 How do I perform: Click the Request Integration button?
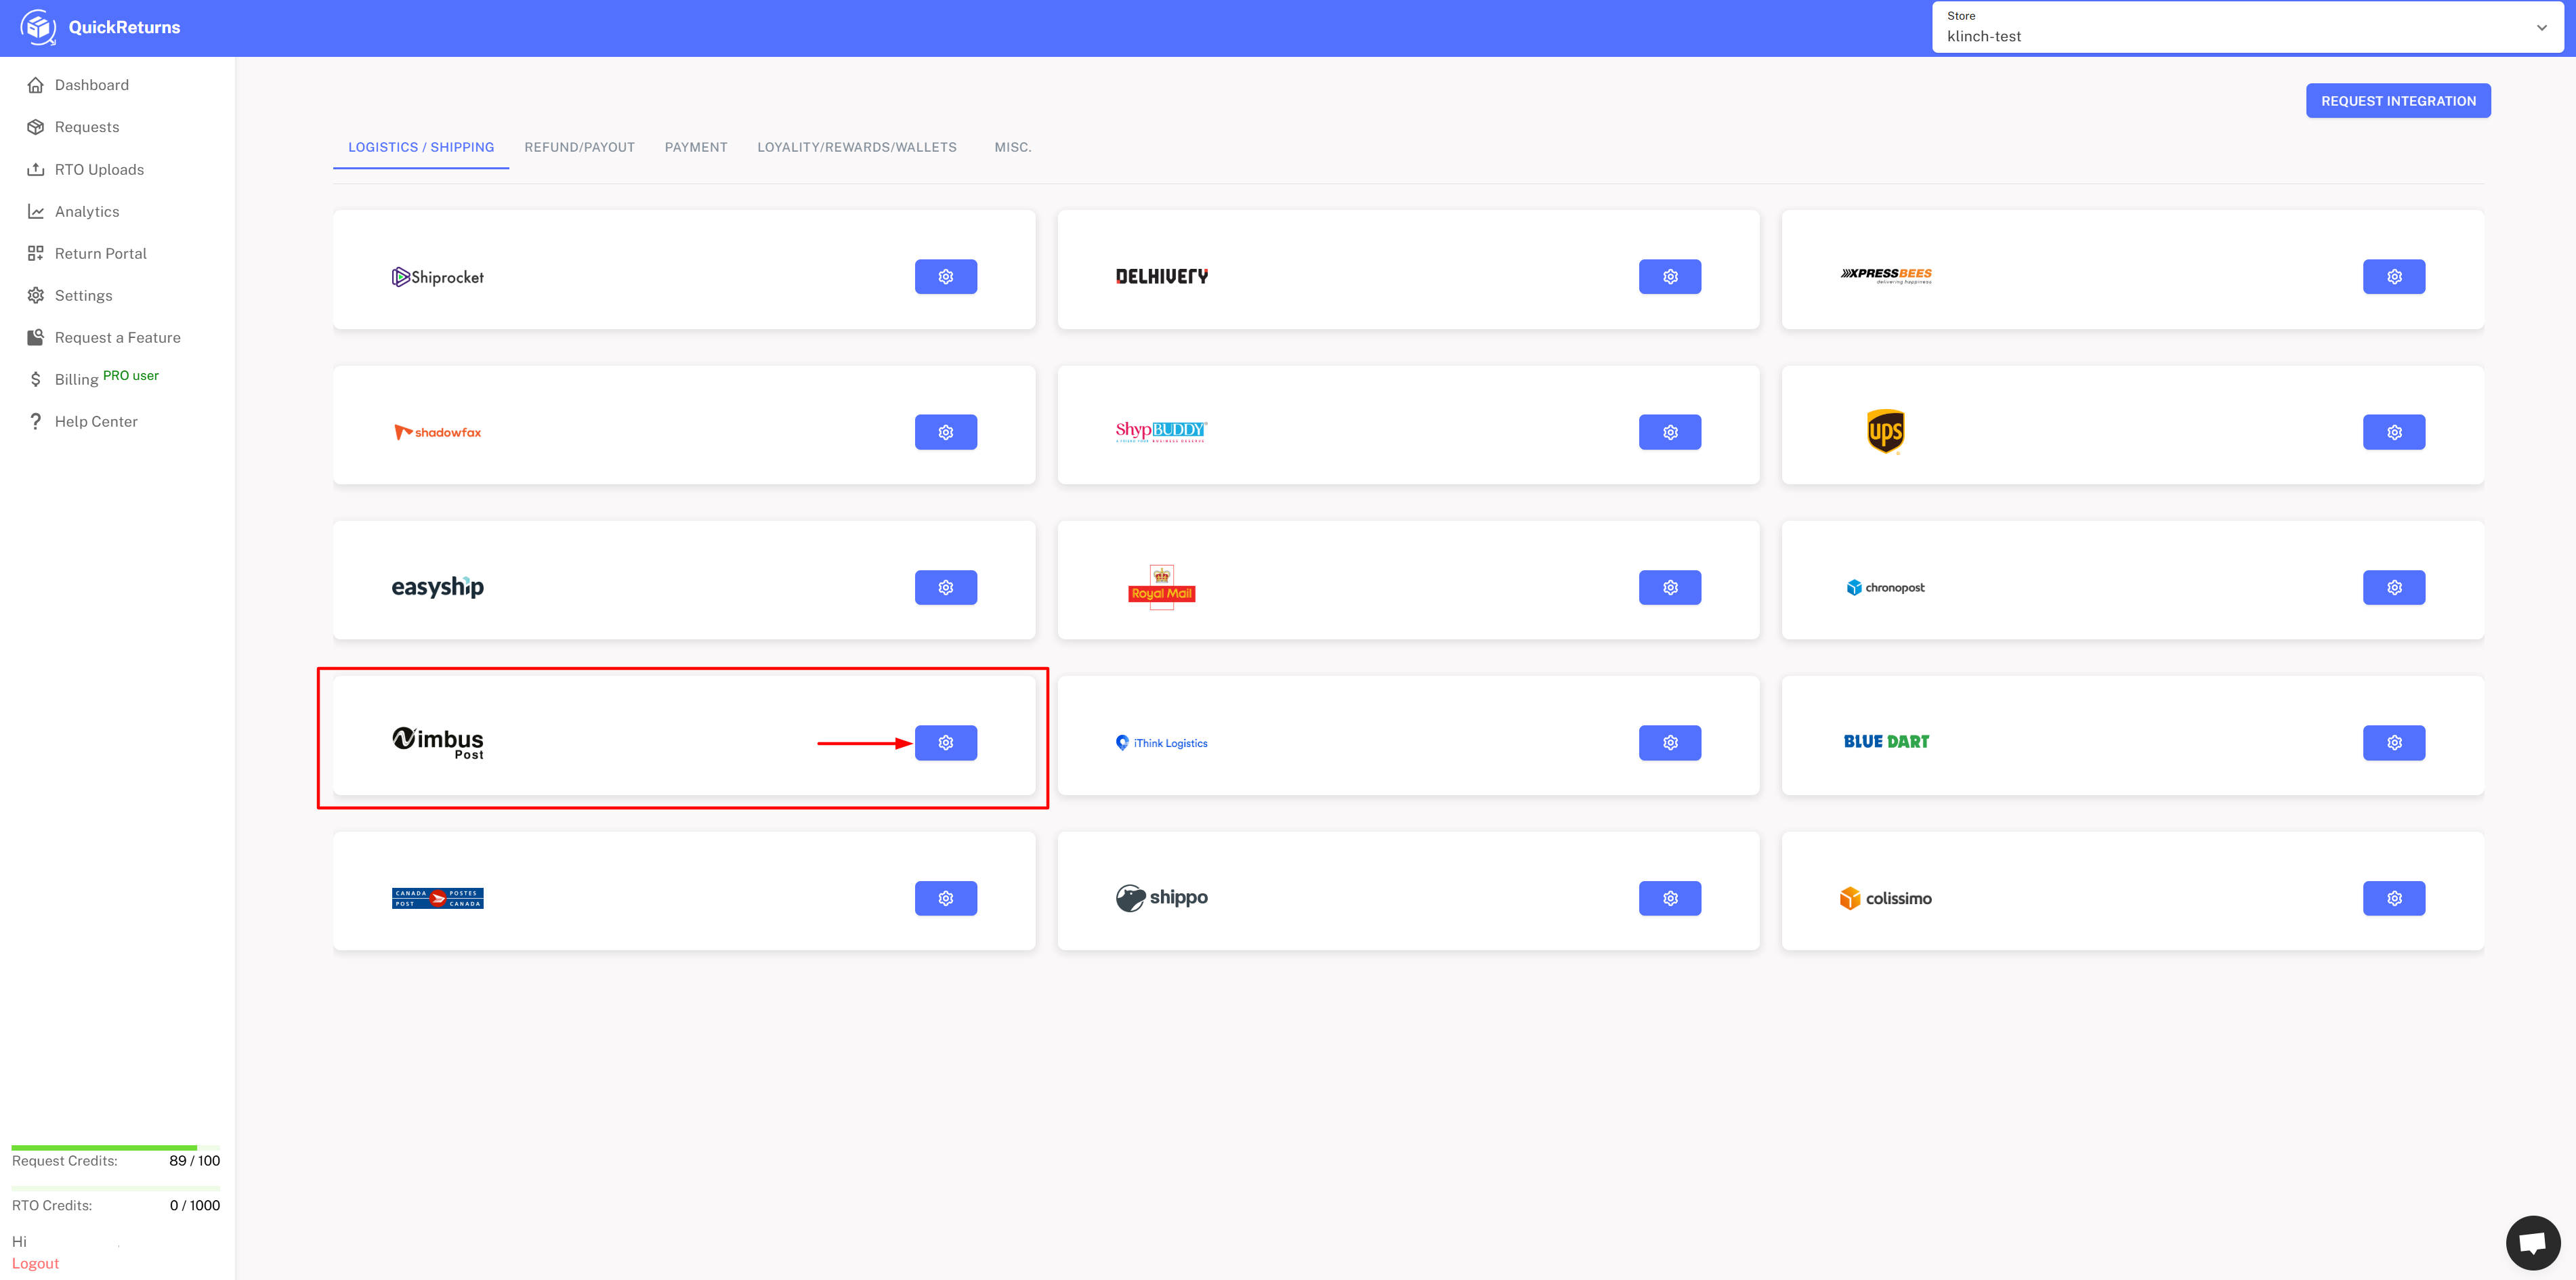pyautogui.click(x=2398, y=101)
